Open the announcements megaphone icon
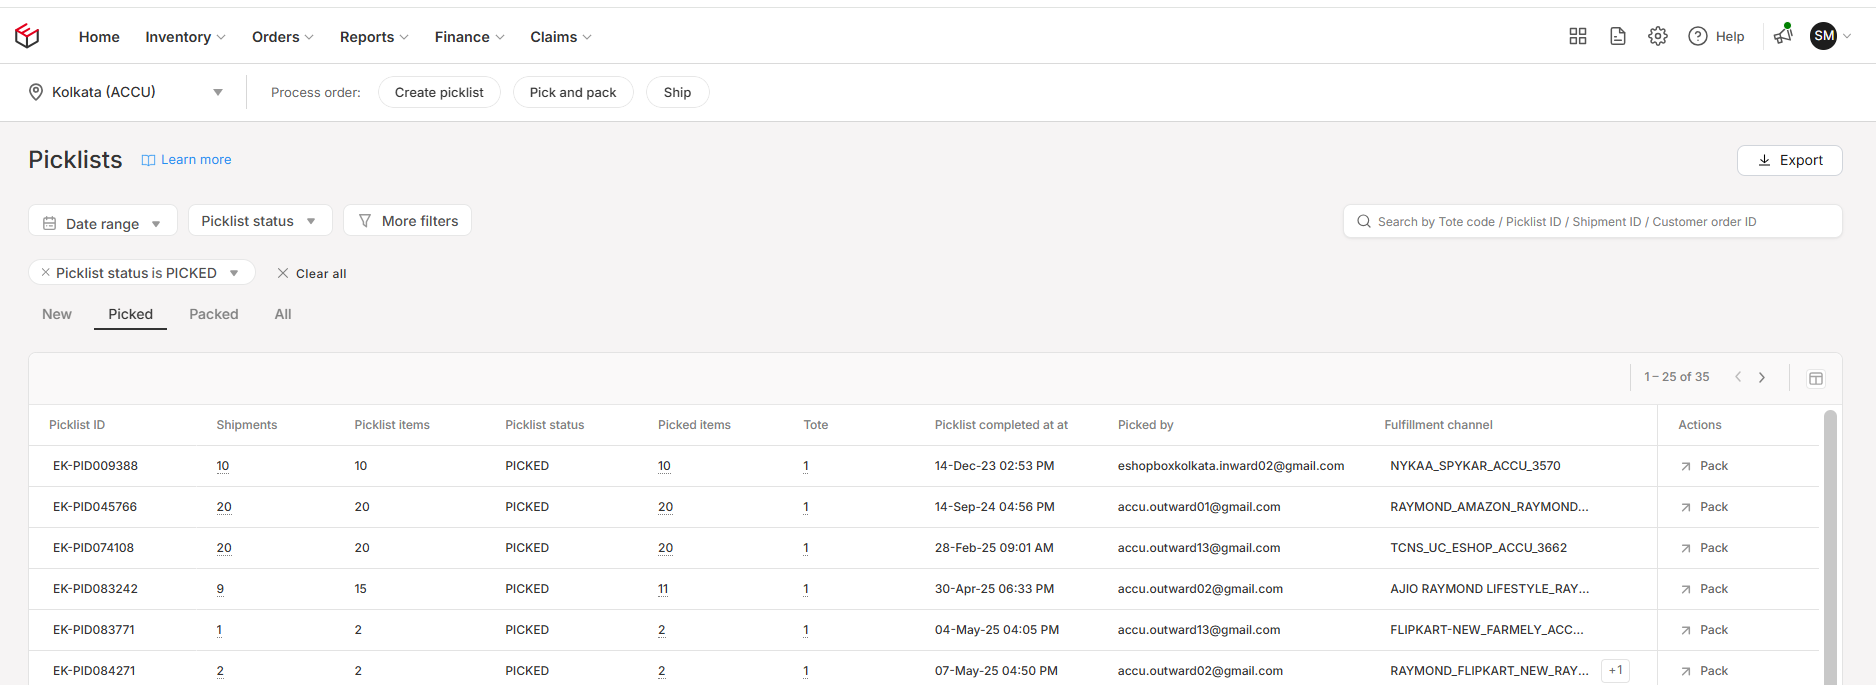Image resolution: width=1876 pixels, height=685 pixels. [x=1783, y=35]
